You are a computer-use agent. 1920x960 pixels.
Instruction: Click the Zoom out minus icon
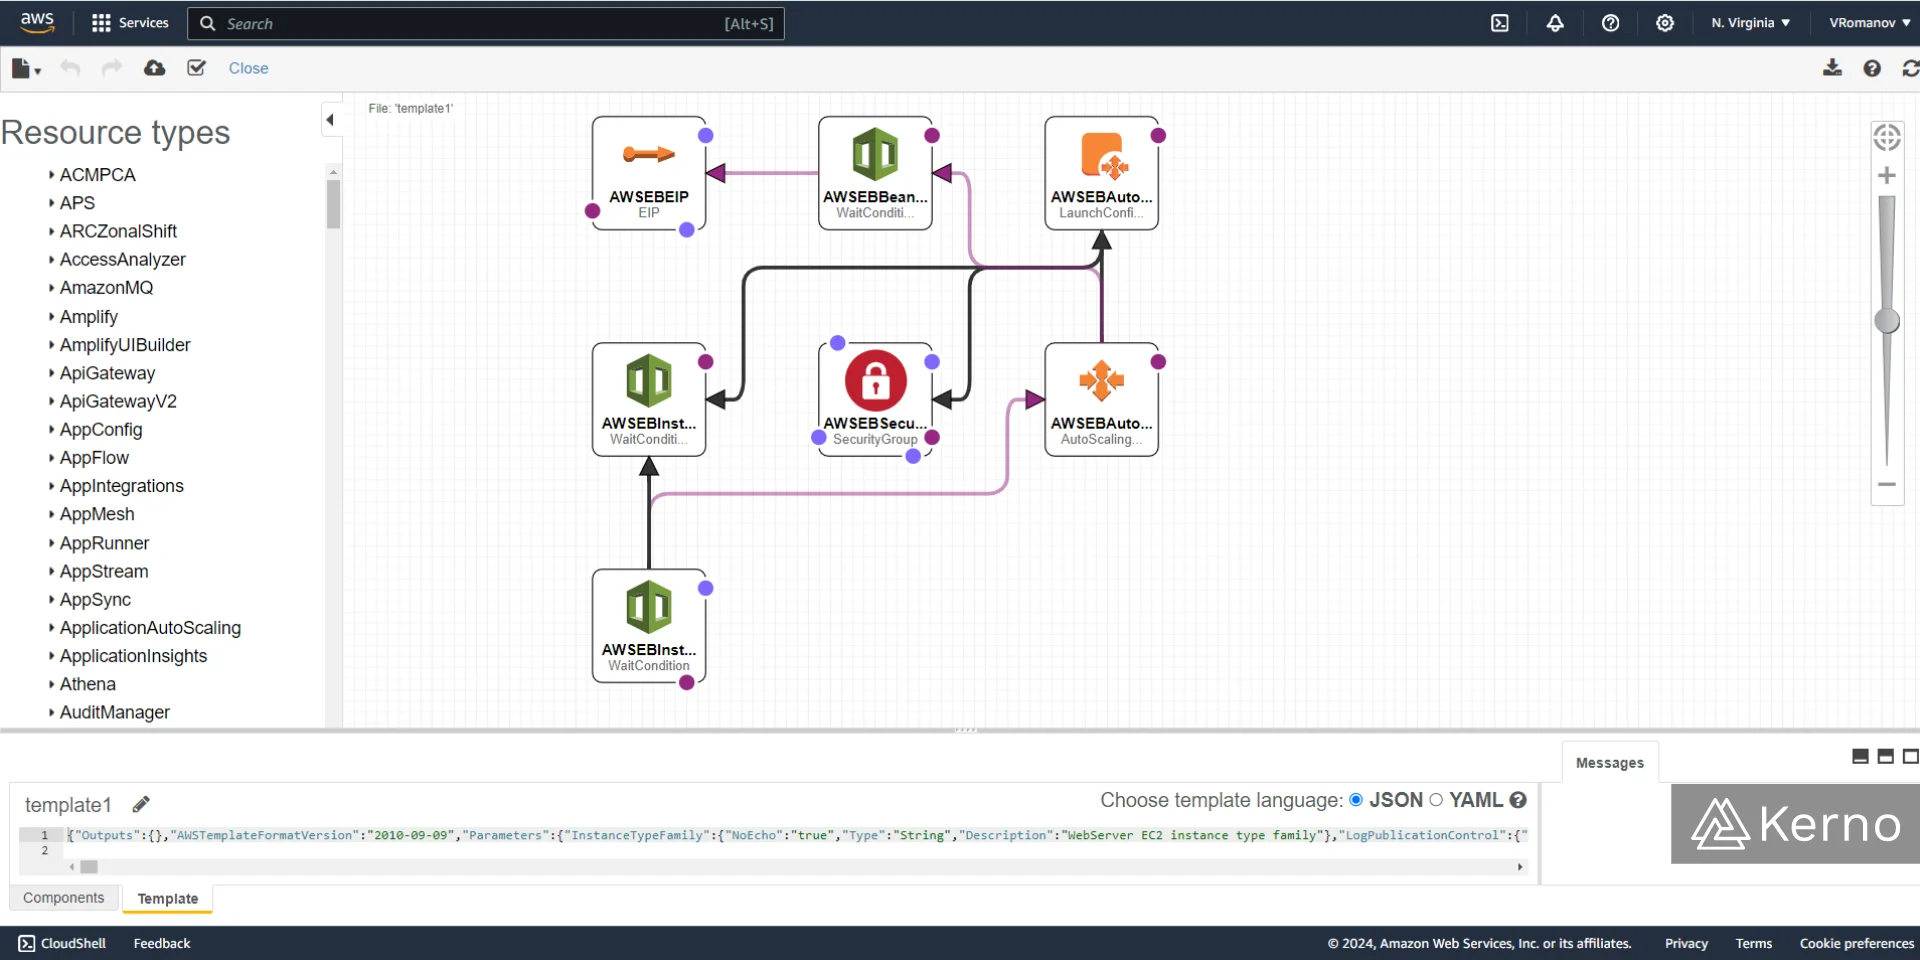coord(1887,484)
